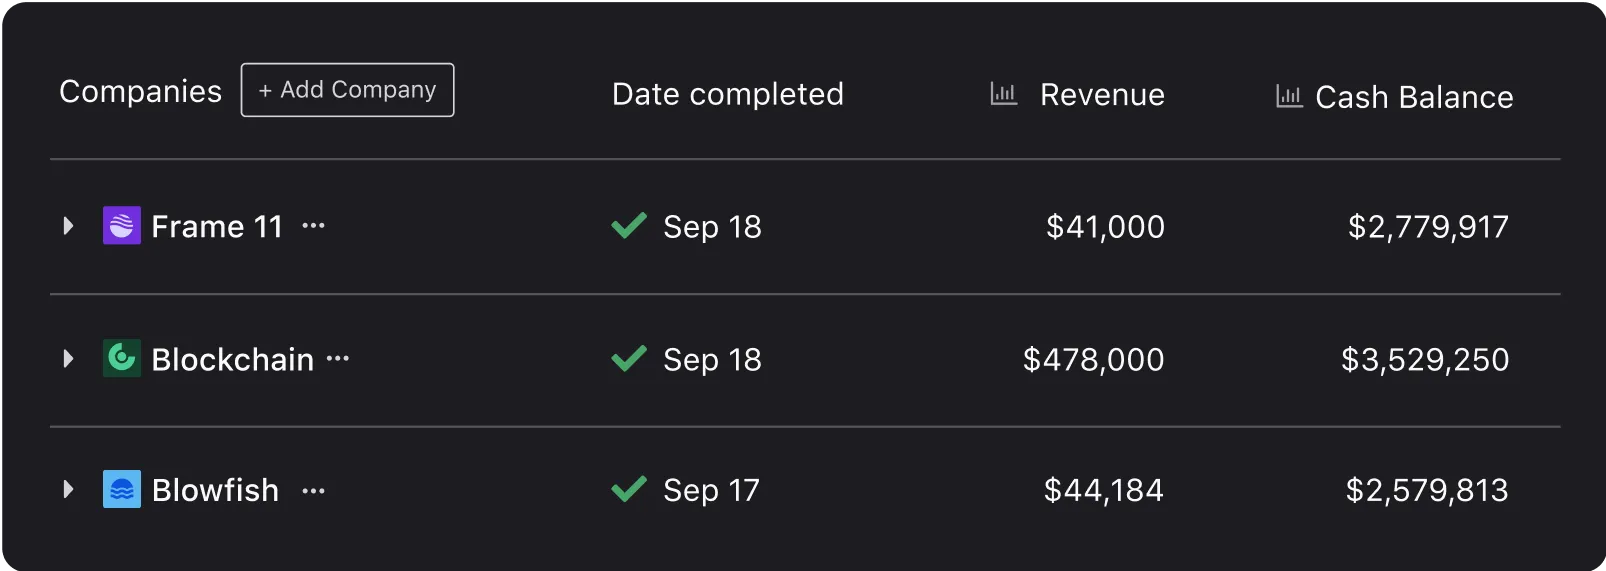Viewport: 1606px width, 571px height.
Task: Click the Add Company button
Action: pos(347,90)
